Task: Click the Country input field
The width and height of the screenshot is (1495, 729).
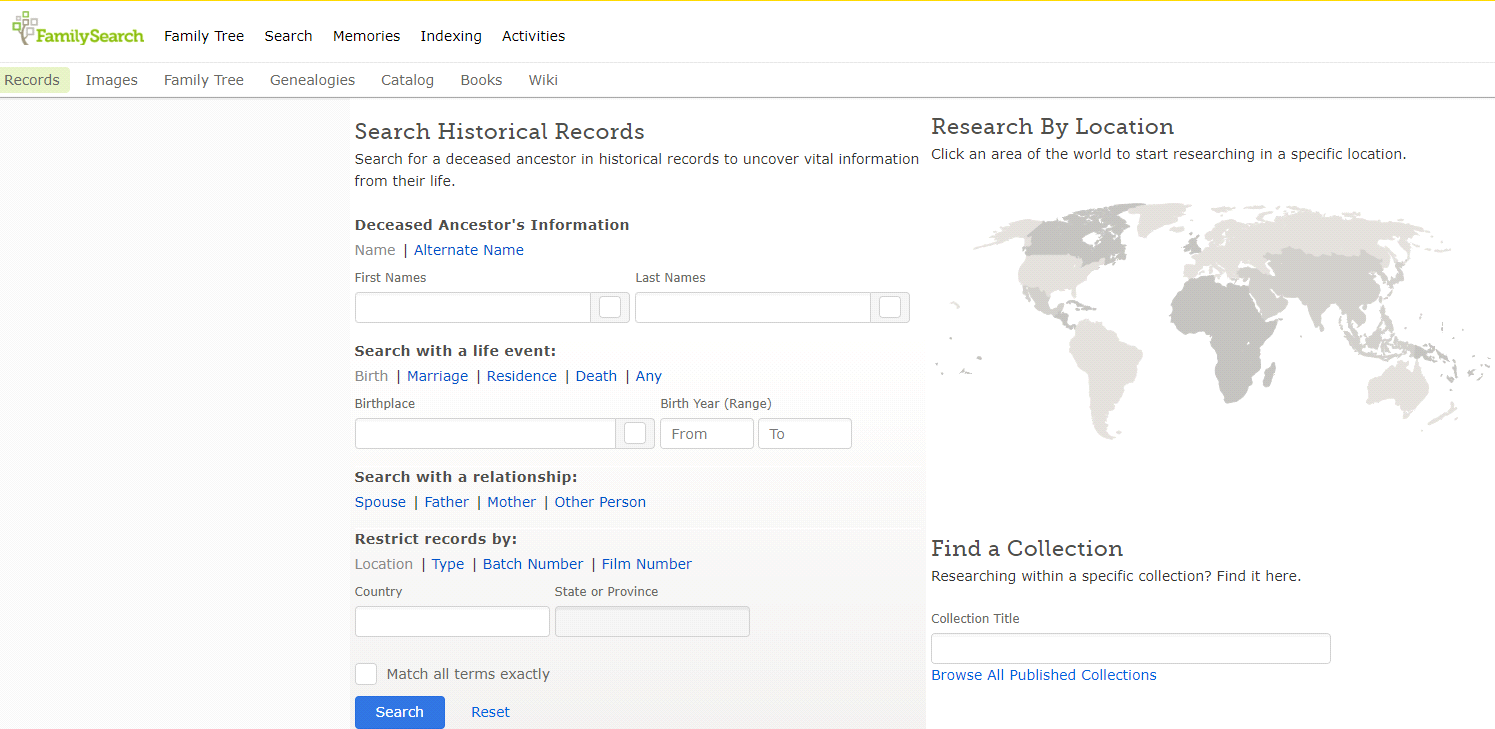Action: click(x=452, y=621)
